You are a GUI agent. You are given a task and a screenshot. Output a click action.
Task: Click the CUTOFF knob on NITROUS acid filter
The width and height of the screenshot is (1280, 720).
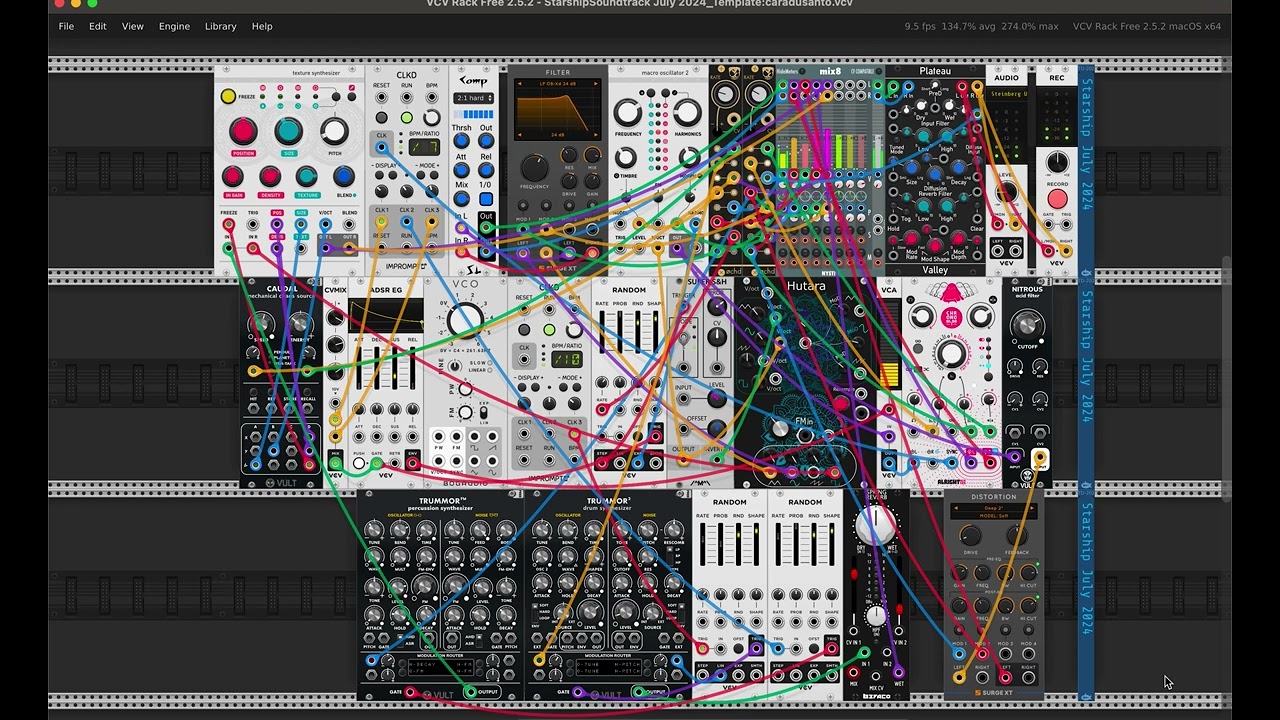(1027, 324)
